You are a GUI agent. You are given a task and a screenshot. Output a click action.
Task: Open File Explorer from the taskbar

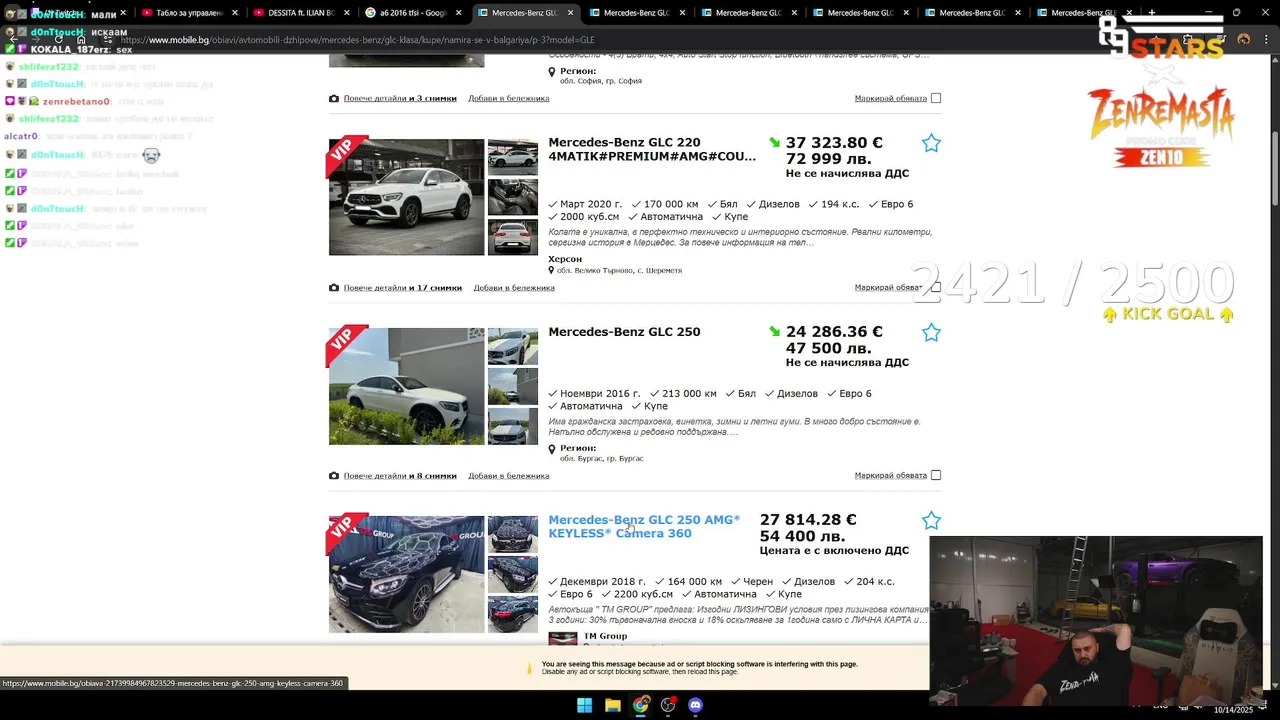coord(612,705)
